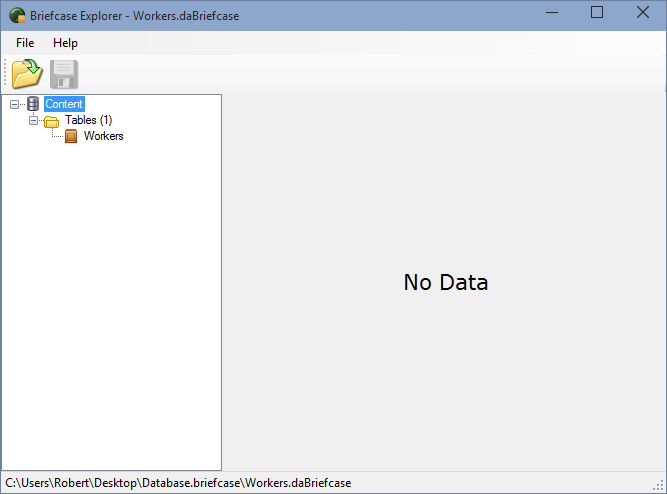Open the File menu
Image resolution: width=667 pixels, height=494 pixels.
25,43
